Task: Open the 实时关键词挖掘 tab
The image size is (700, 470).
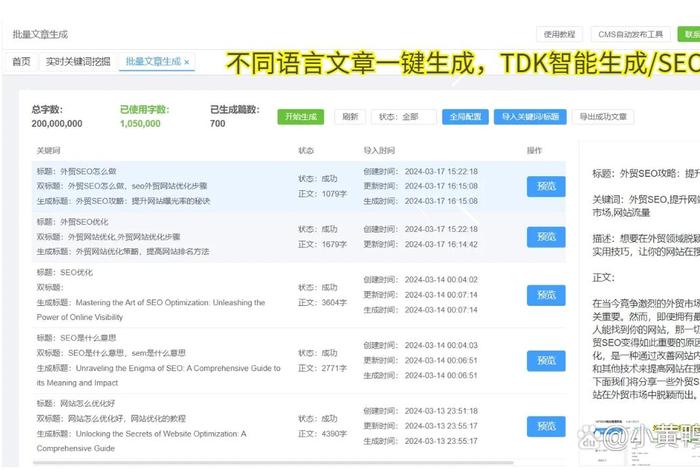Action: coord(78,62)
